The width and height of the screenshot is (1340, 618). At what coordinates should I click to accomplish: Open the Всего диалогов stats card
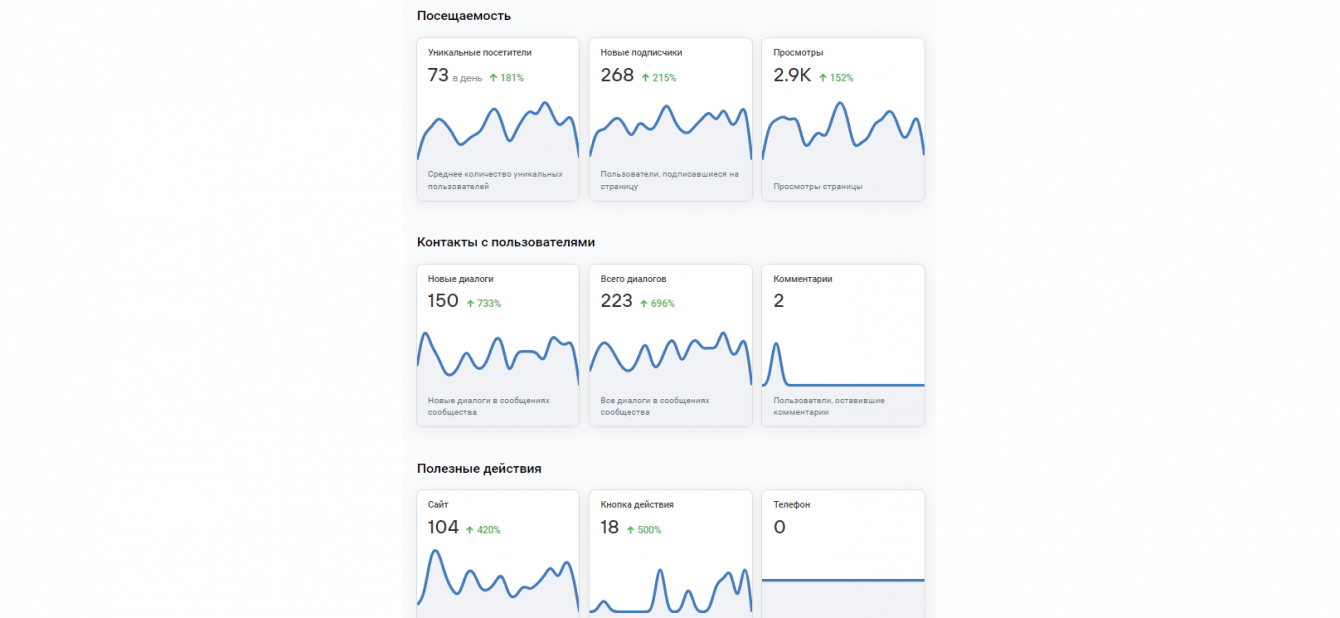pos(671,346)
